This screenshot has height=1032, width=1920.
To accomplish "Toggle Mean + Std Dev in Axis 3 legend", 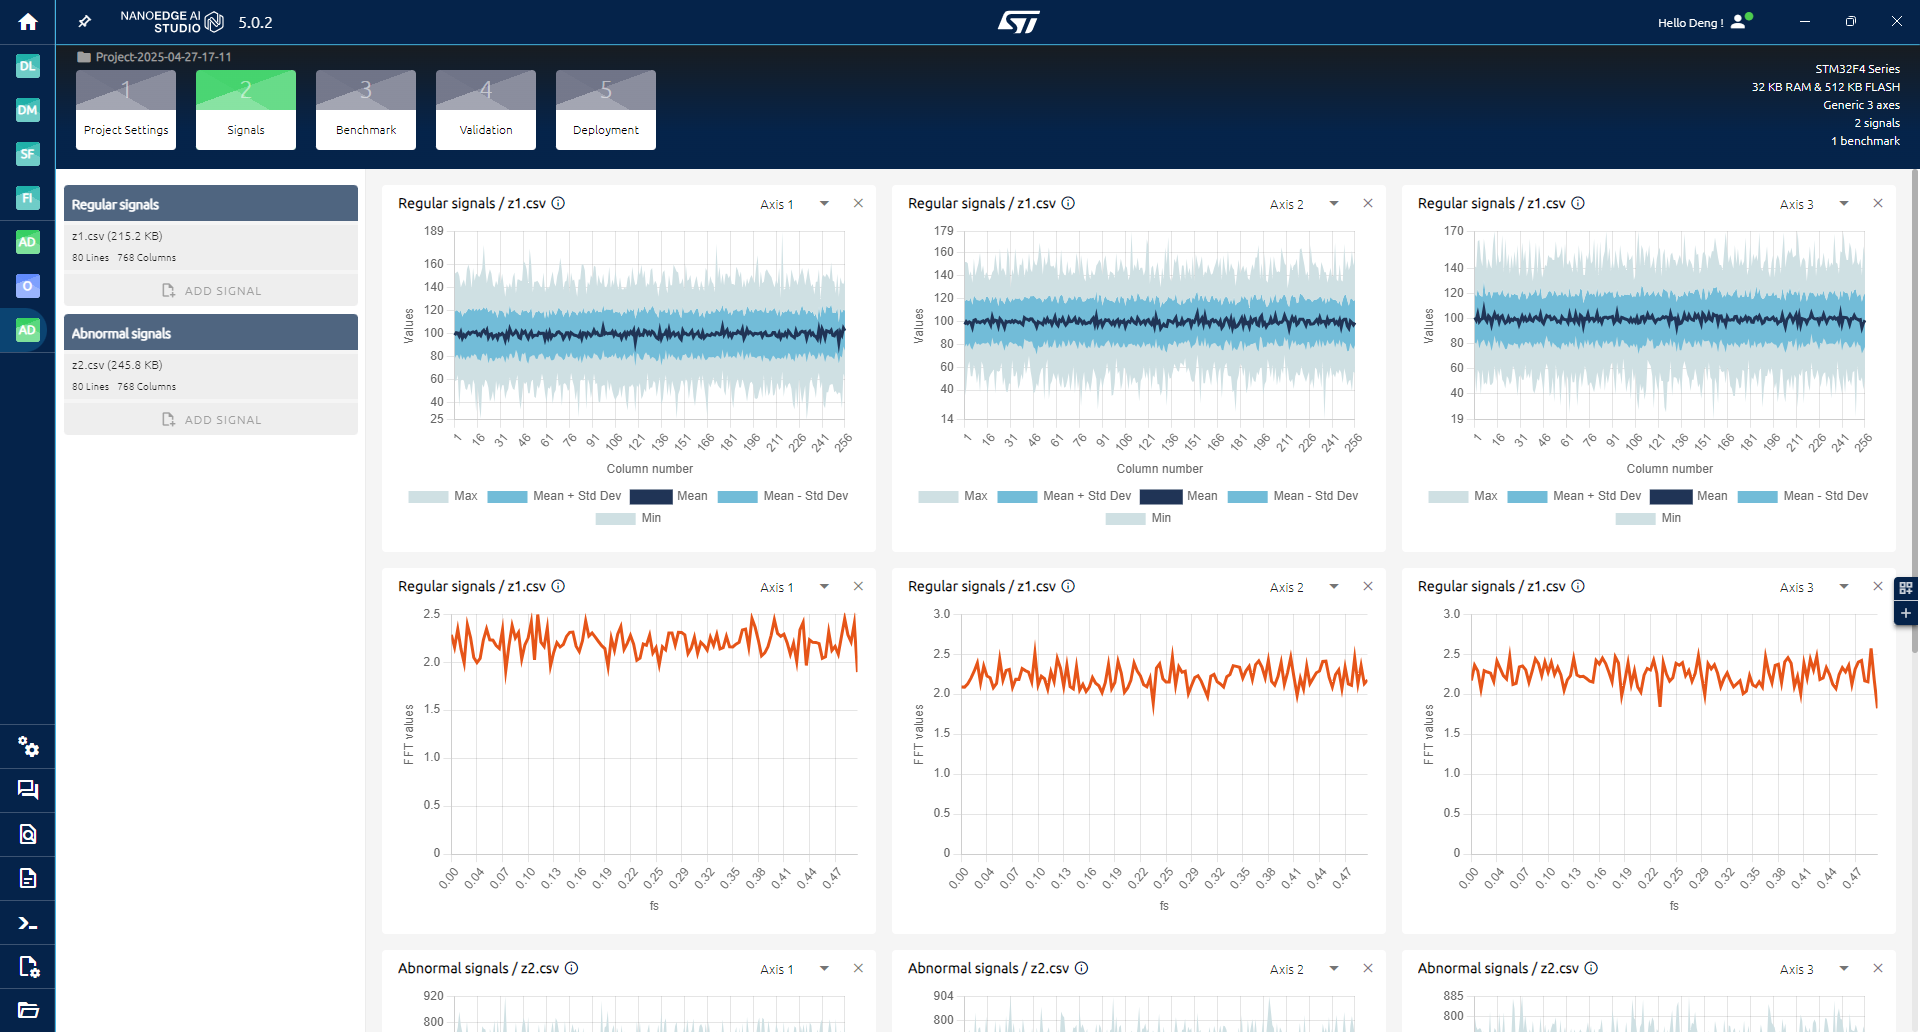I will 1575,496.
